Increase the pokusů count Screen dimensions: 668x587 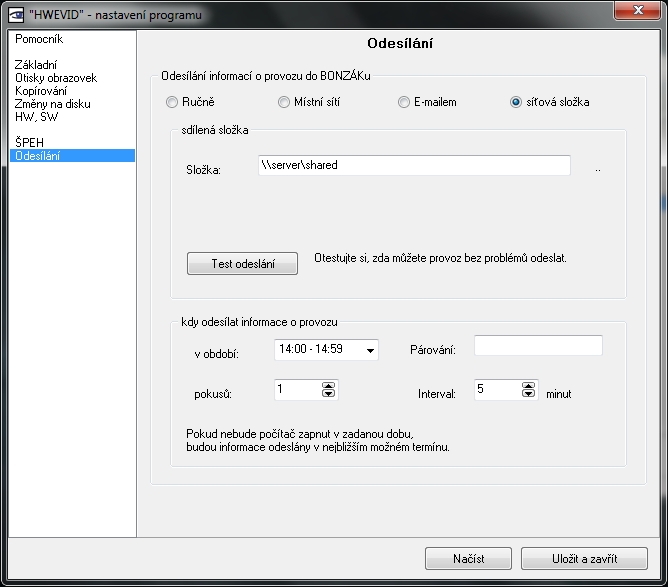[x=328, y=386]
